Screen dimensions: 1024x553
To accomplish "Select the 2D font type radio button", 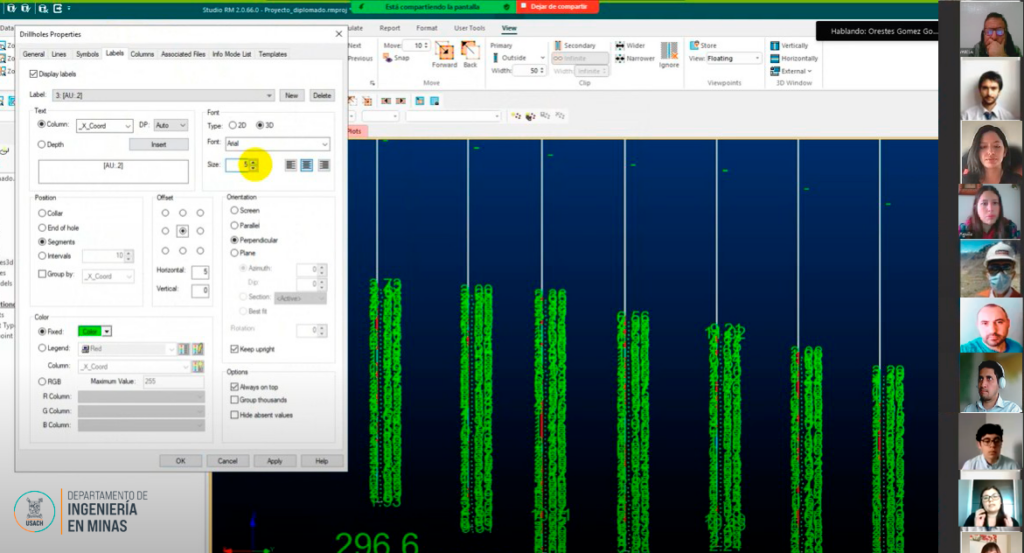I will pyautogui.click(x=231, y=125).
